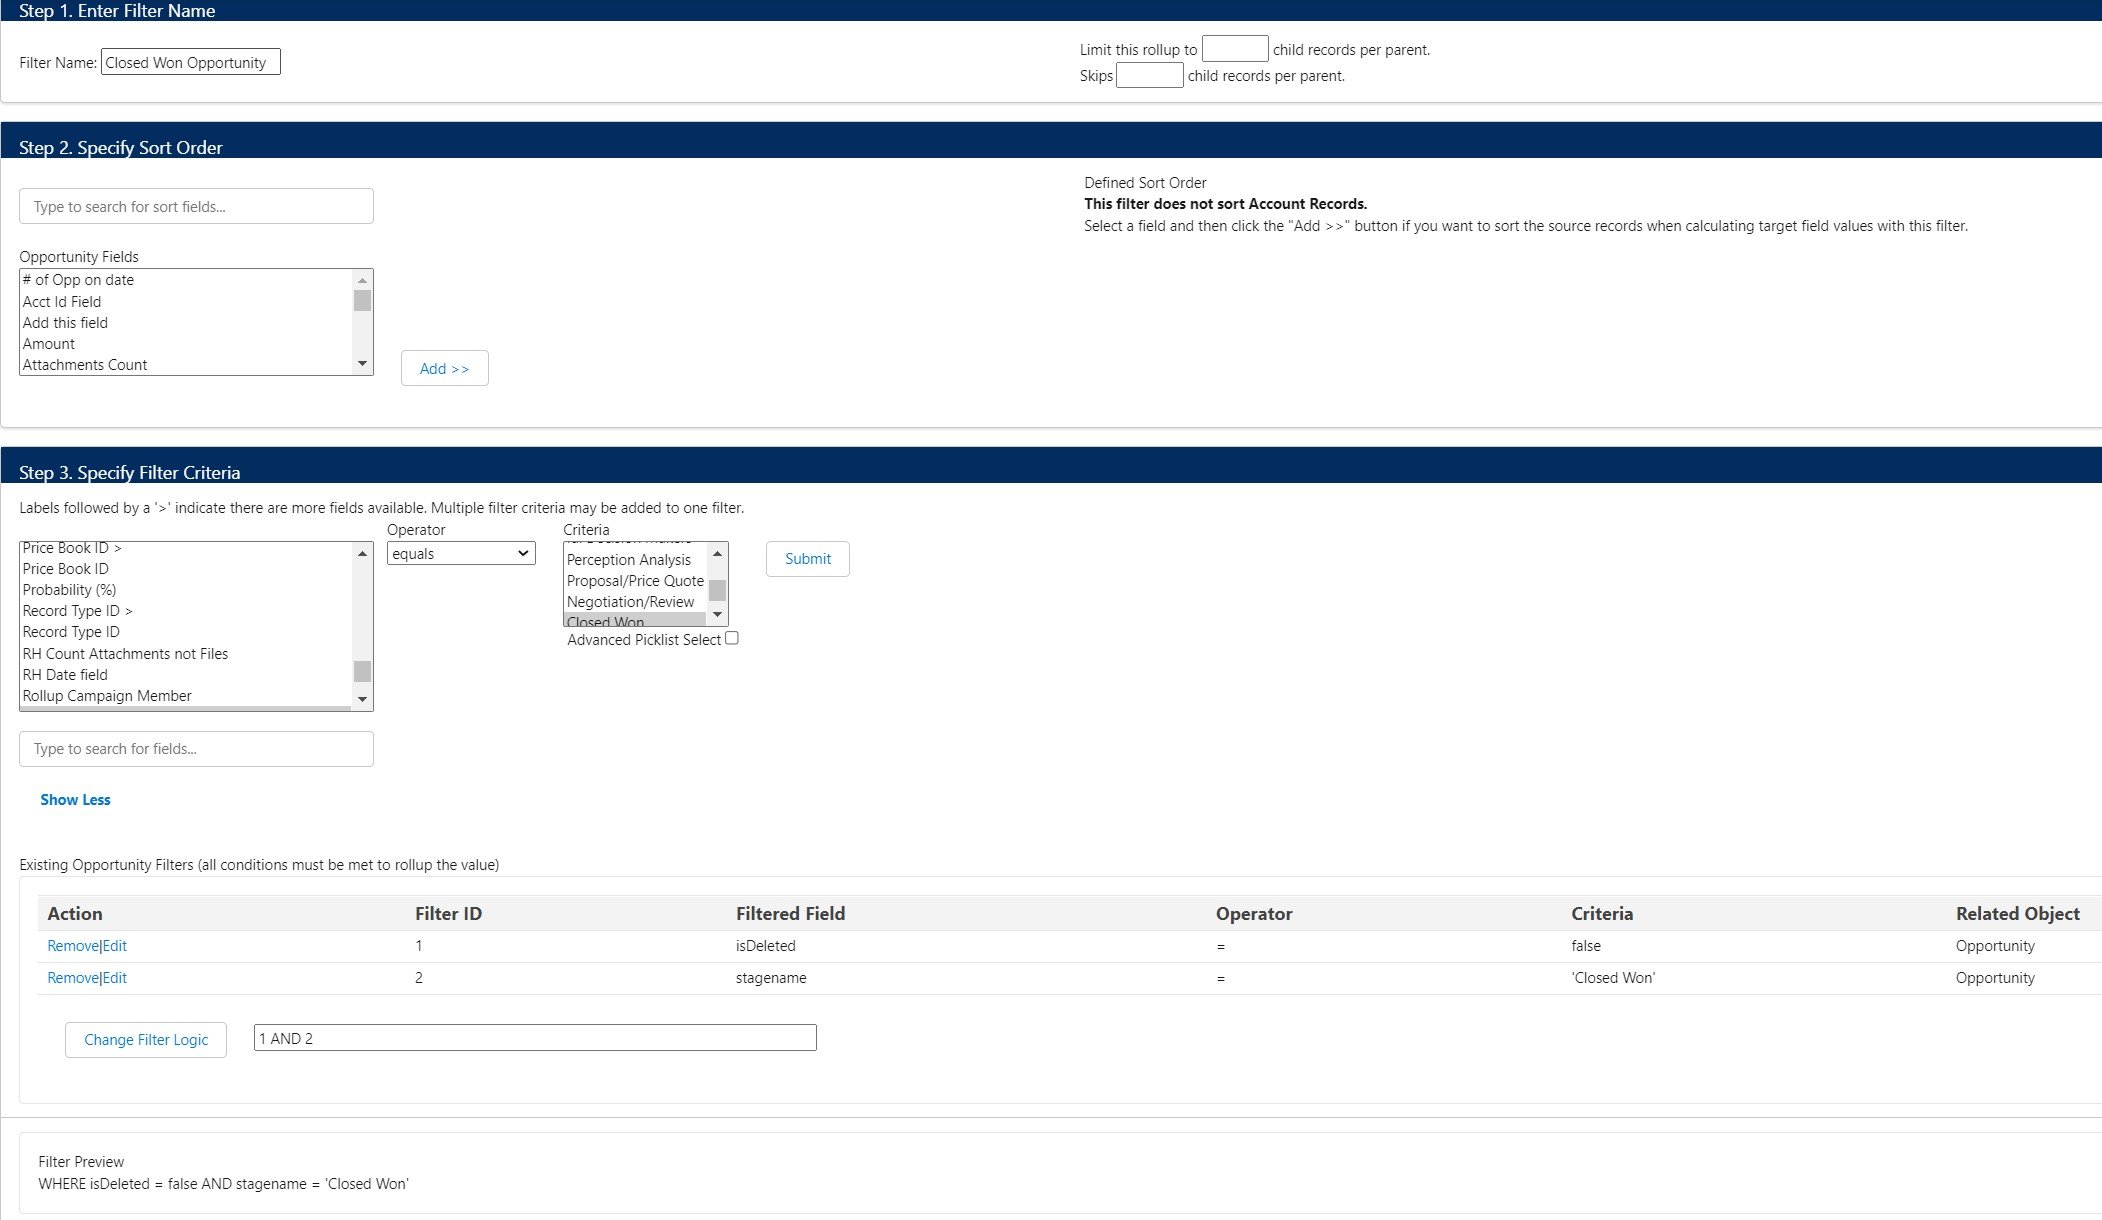Enable Advanced Picklist Select checkbox

(x=732, y=638)
